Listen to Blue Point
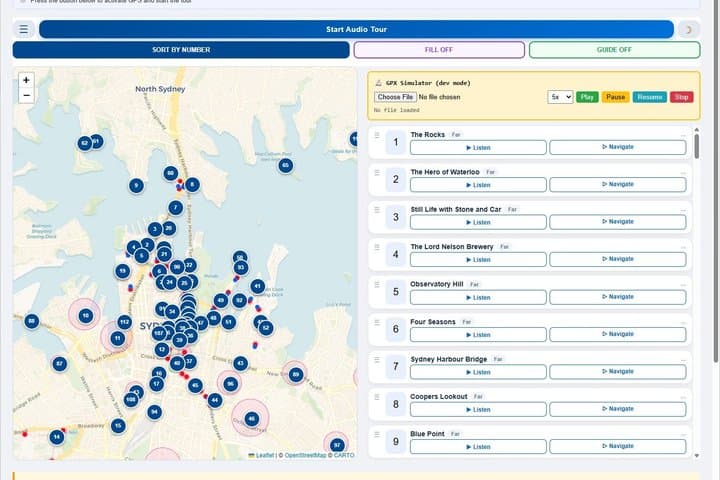 pyautogui.click(x=478, y=446)
